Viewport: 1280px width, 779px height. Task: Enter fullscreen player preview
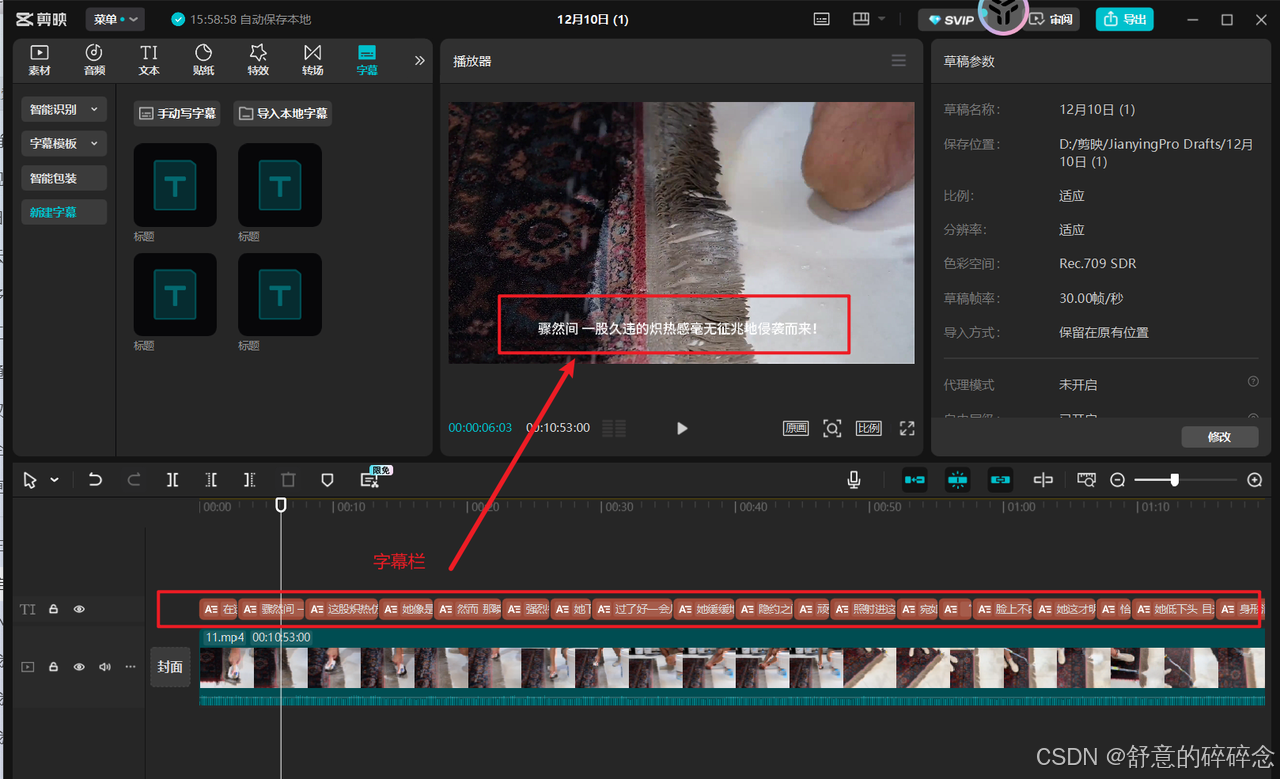(x=907, y=428)
